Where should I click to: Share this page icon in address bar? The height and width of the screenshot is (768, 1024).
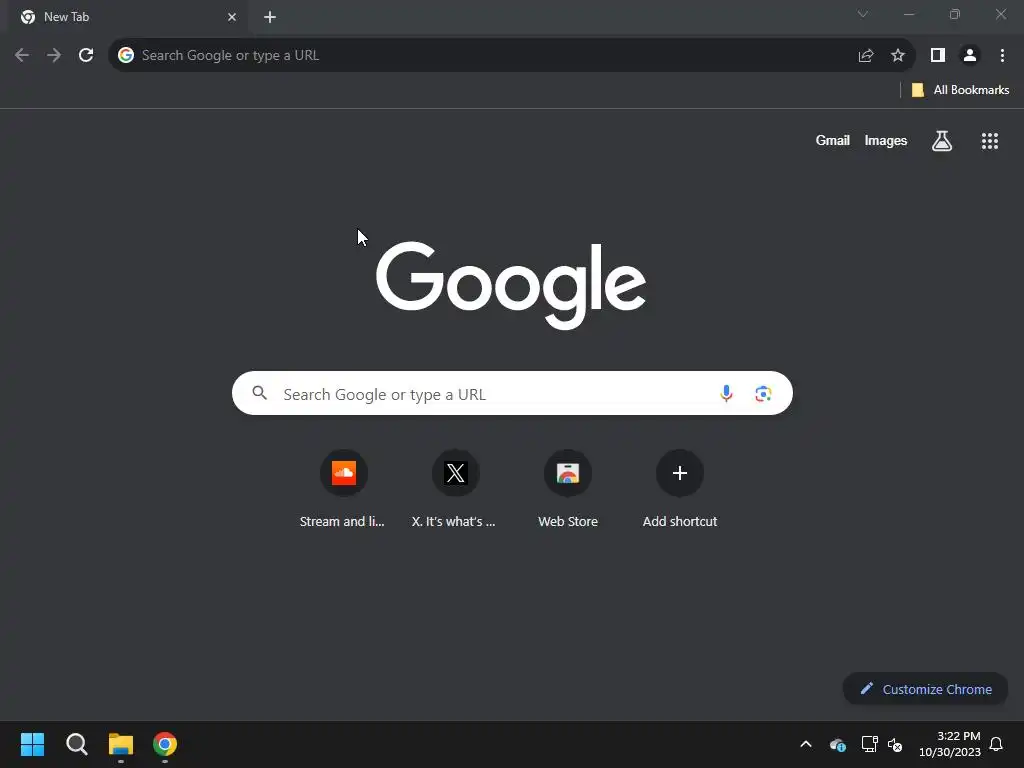(866, 56)
